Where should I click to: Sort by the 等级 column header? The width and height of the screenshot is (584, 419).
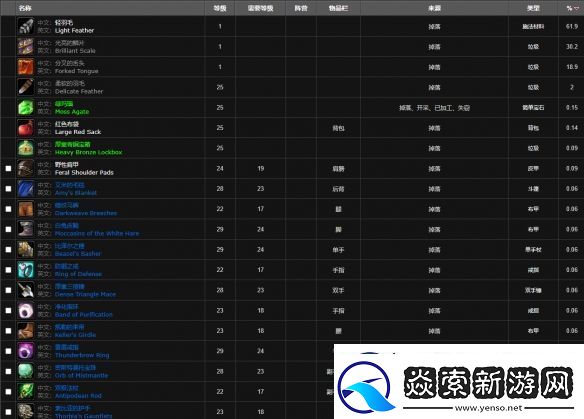point(220,8)
